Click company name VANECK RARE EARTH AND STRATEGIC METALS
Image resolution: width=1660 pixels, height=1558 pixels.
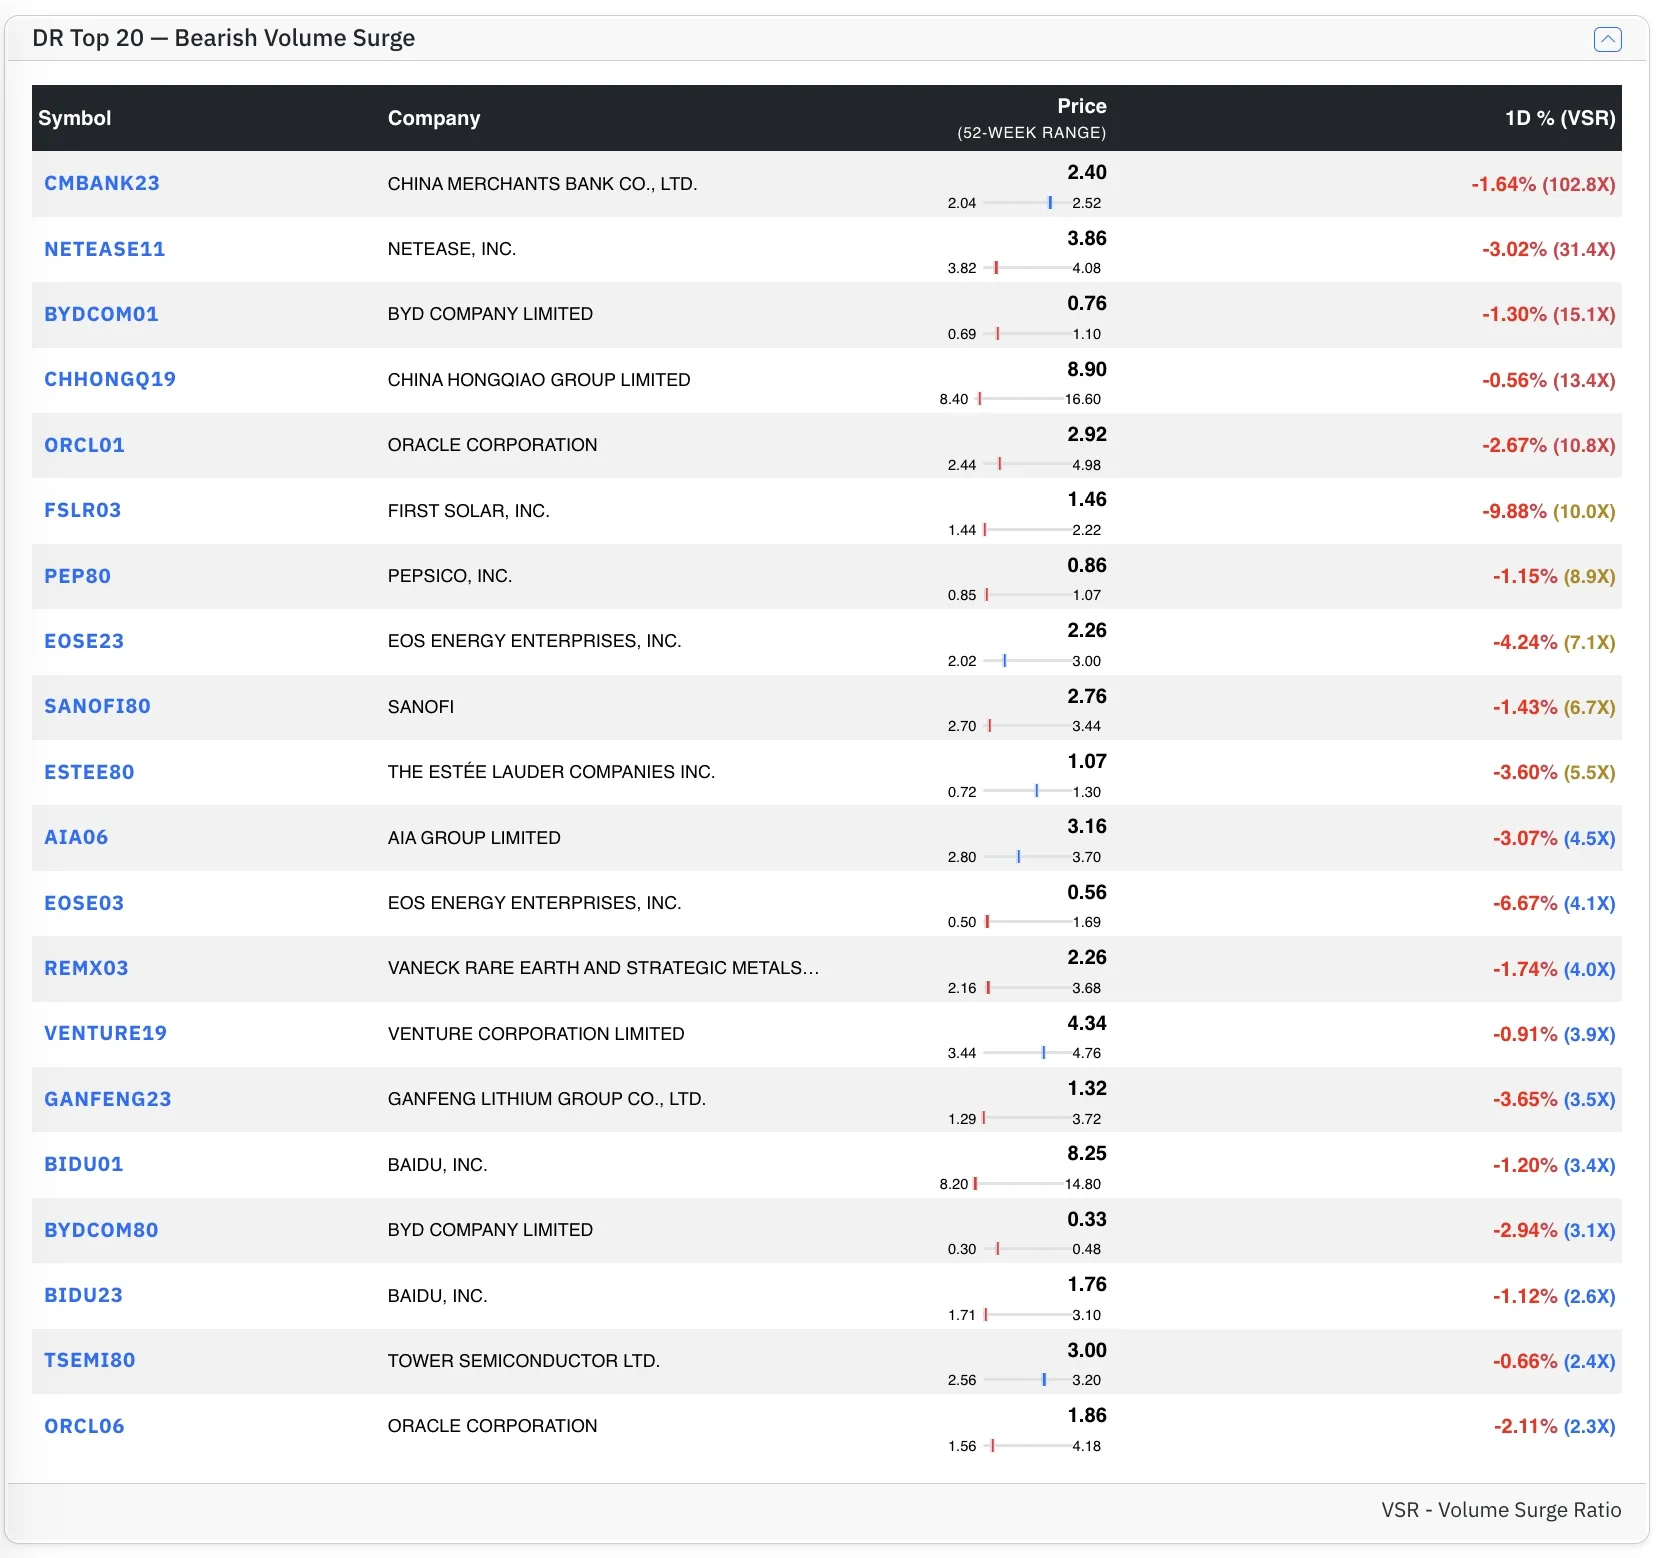603,968
